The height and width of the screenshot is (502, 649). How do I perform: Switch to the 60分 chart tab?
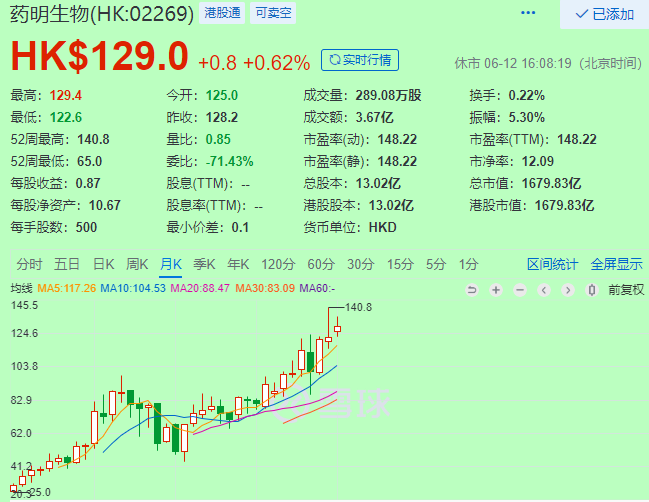point(321,264)
